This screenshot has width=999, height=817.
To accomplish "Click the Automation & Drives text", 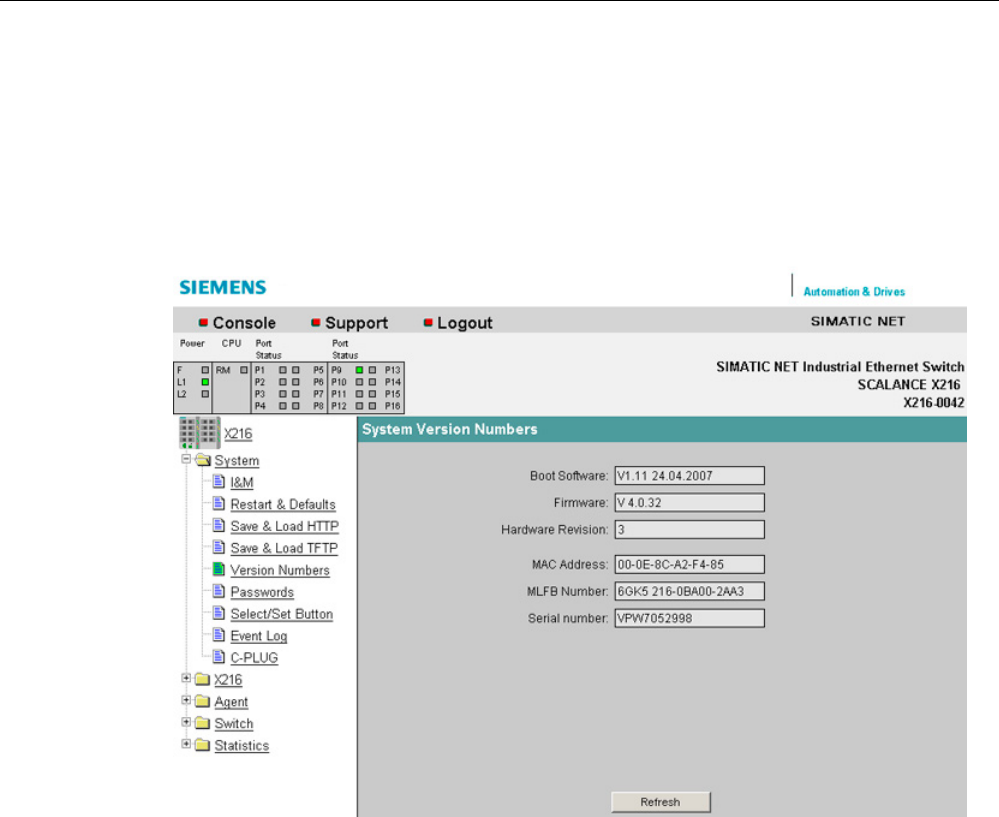I will point(854,292).
